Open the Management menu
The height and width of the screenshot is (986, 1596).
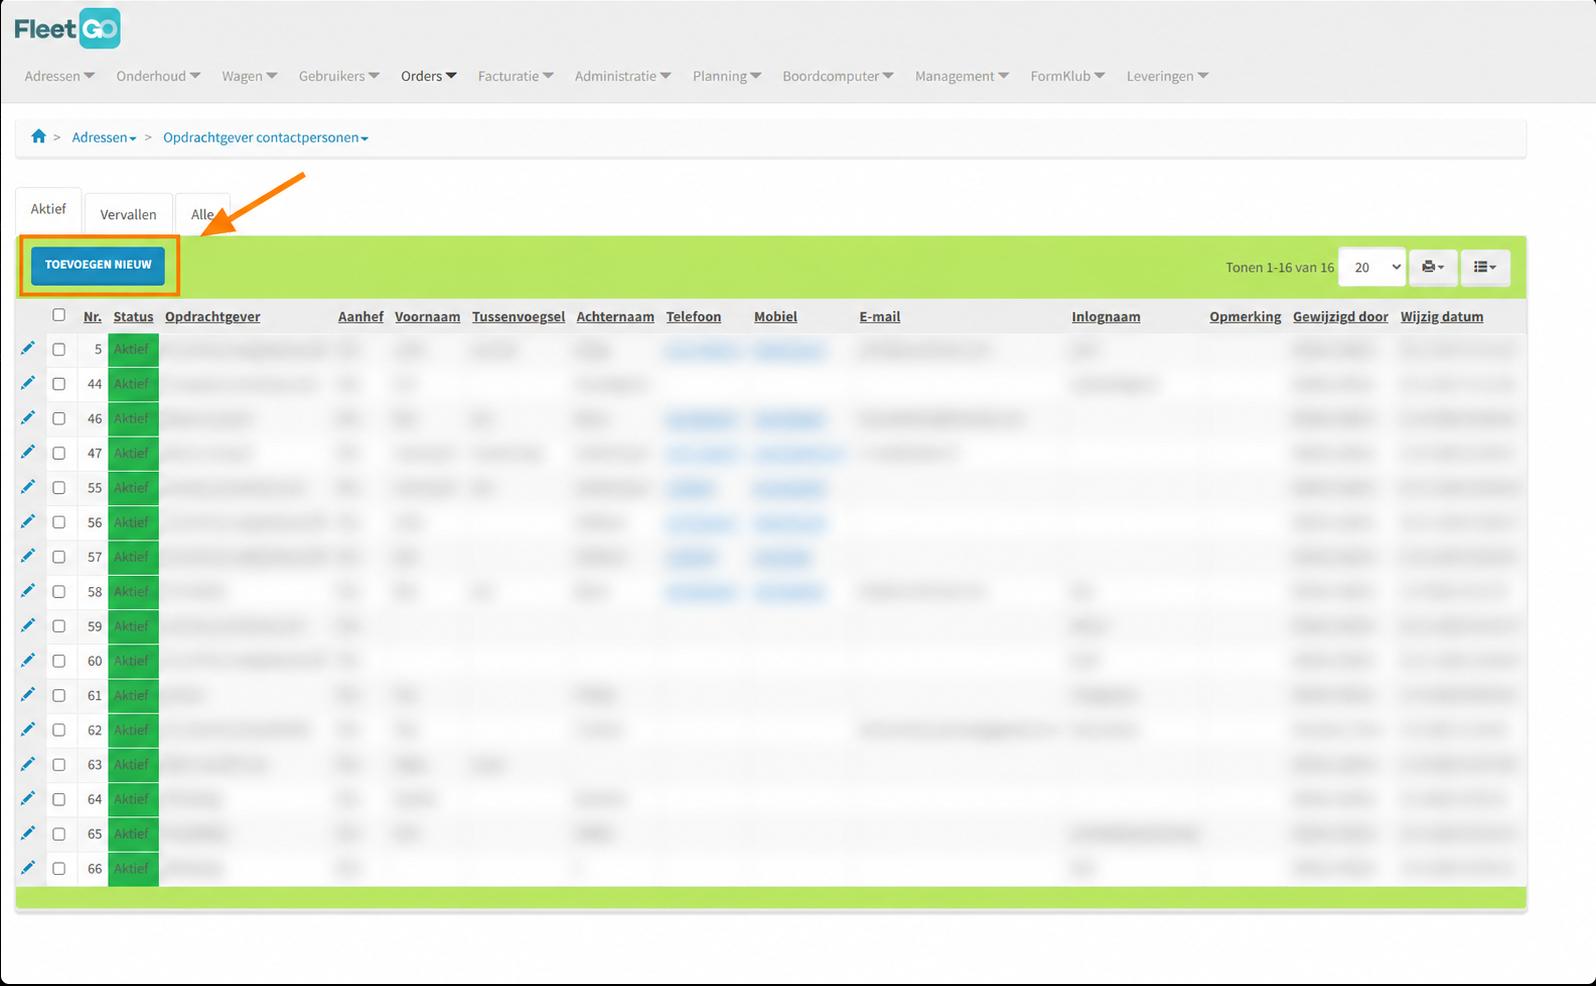click(962, 76)
